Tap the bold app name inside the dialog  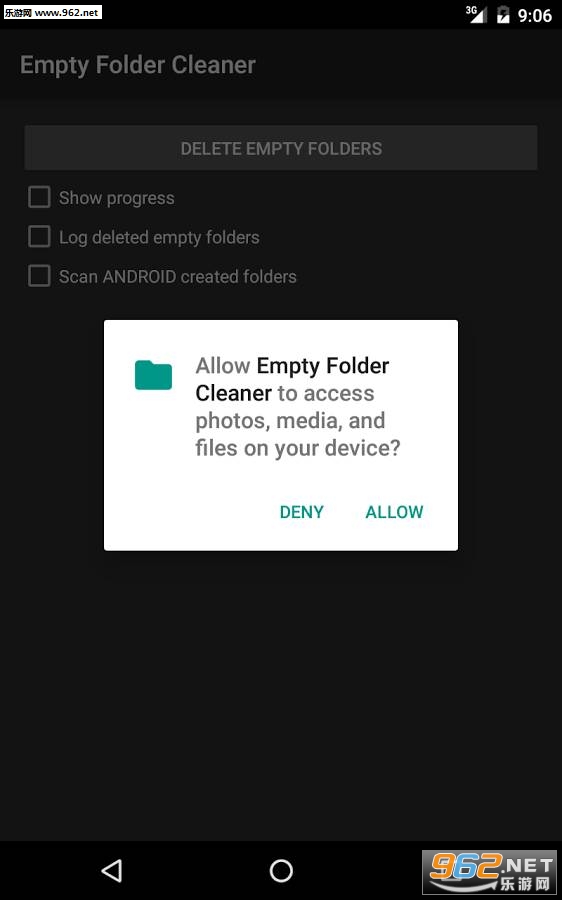(x=292, y=379)
